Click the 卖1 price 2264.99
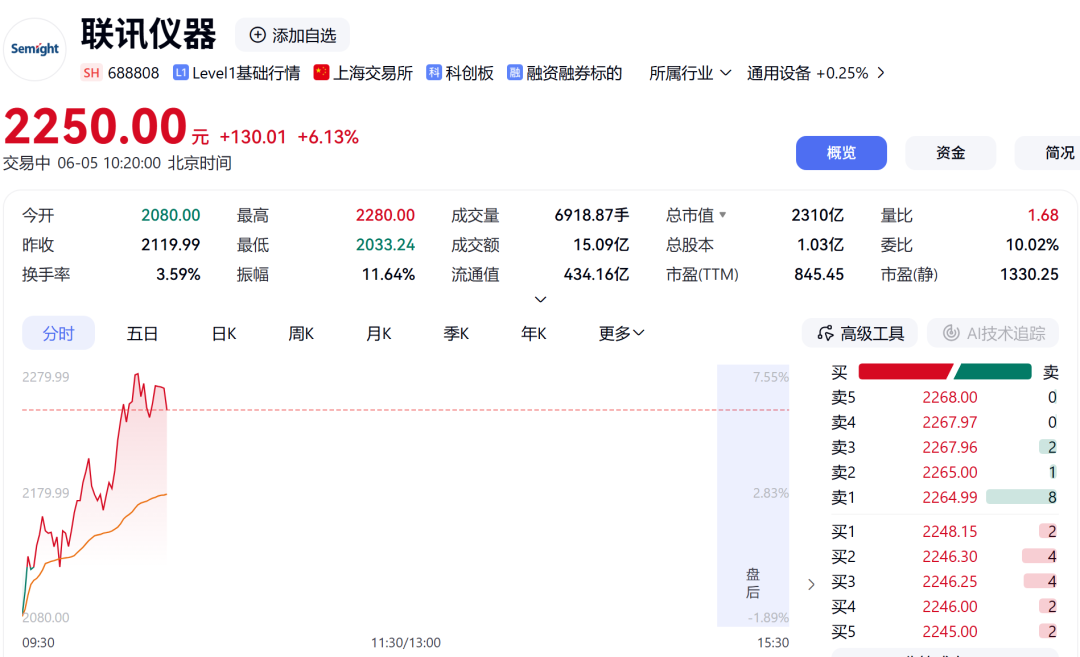1080x657 pixels. [x=950, y=497]
